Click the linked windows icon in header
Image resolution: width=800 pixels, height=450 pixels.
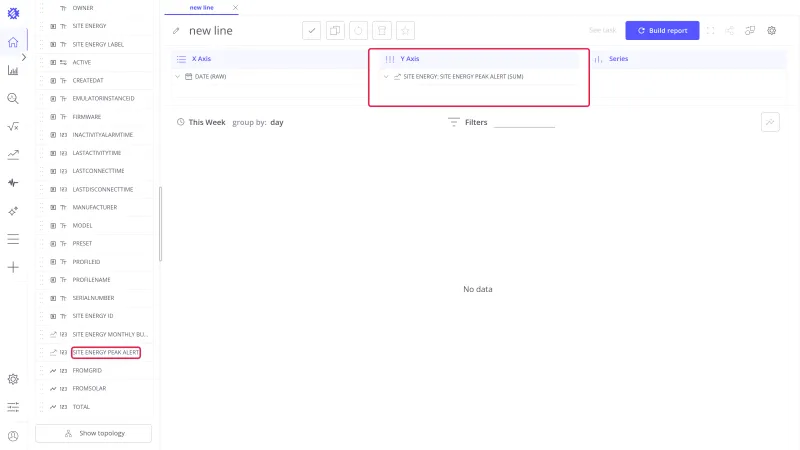coord(750,31)
